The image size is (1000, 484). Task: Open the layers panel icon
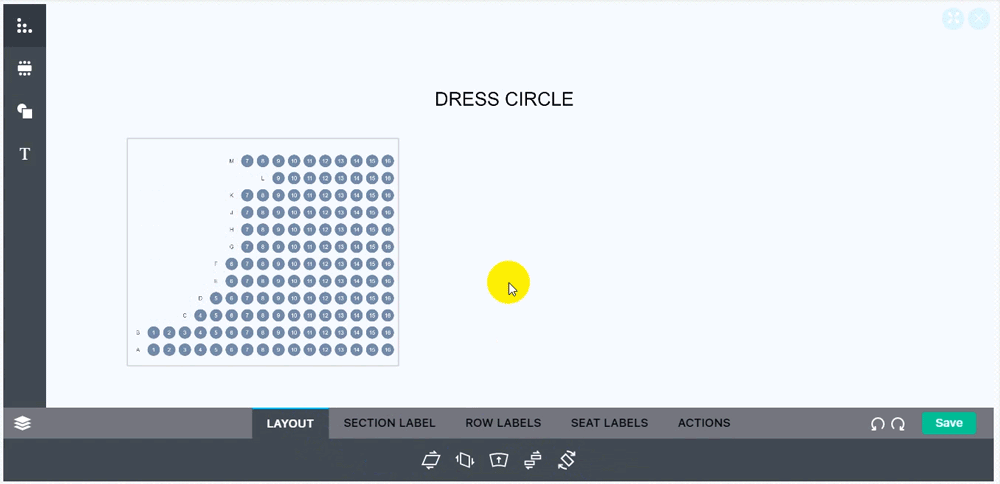(22, 423)
